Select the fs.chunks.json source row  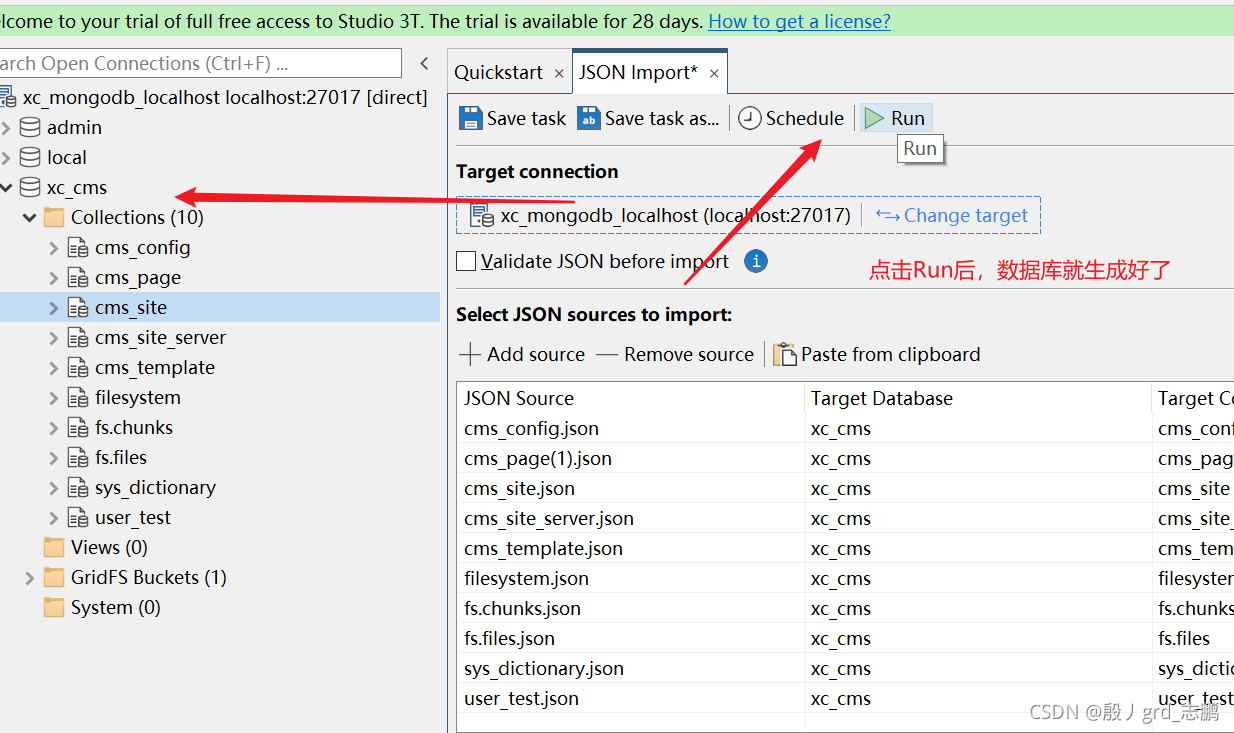coord(845,608)
